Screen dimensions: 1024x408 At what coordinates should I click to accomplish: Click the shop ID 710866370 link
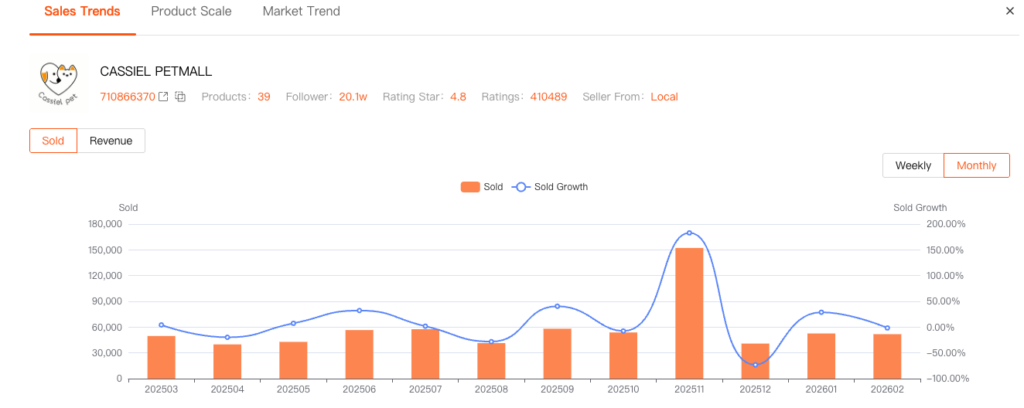127,97
